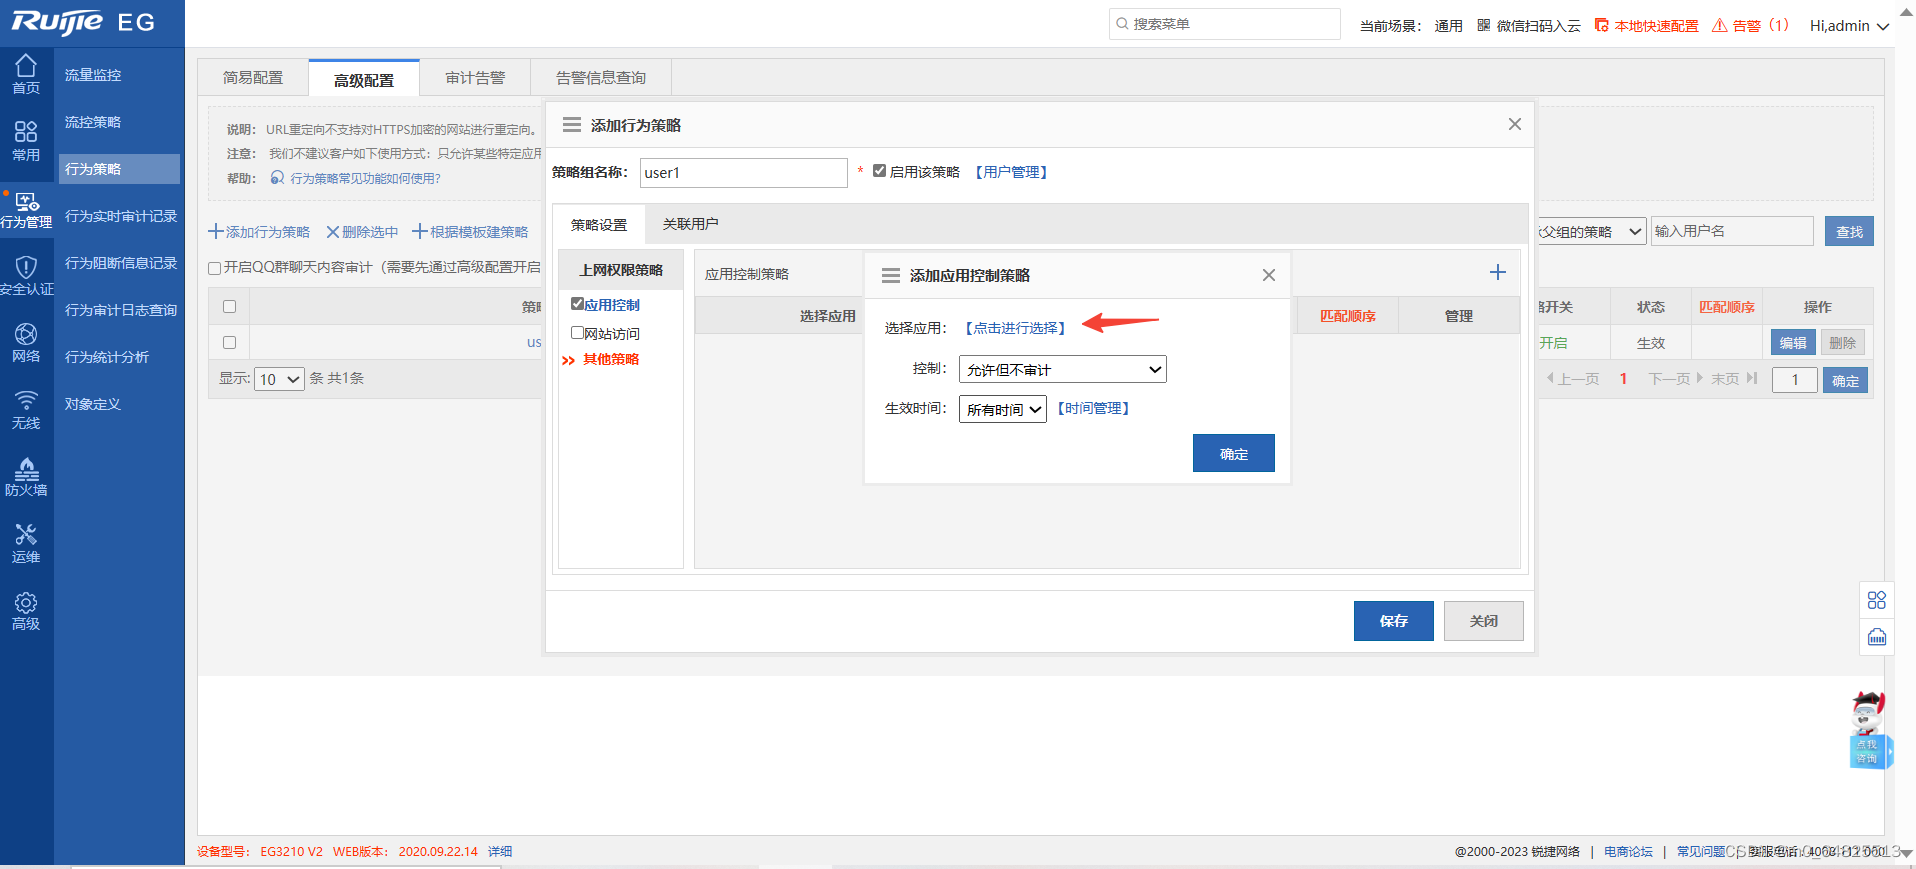Screen dimensions: 1916x869
Task: Open 对象定义 in the side menu
Action: tap(93, 404)
